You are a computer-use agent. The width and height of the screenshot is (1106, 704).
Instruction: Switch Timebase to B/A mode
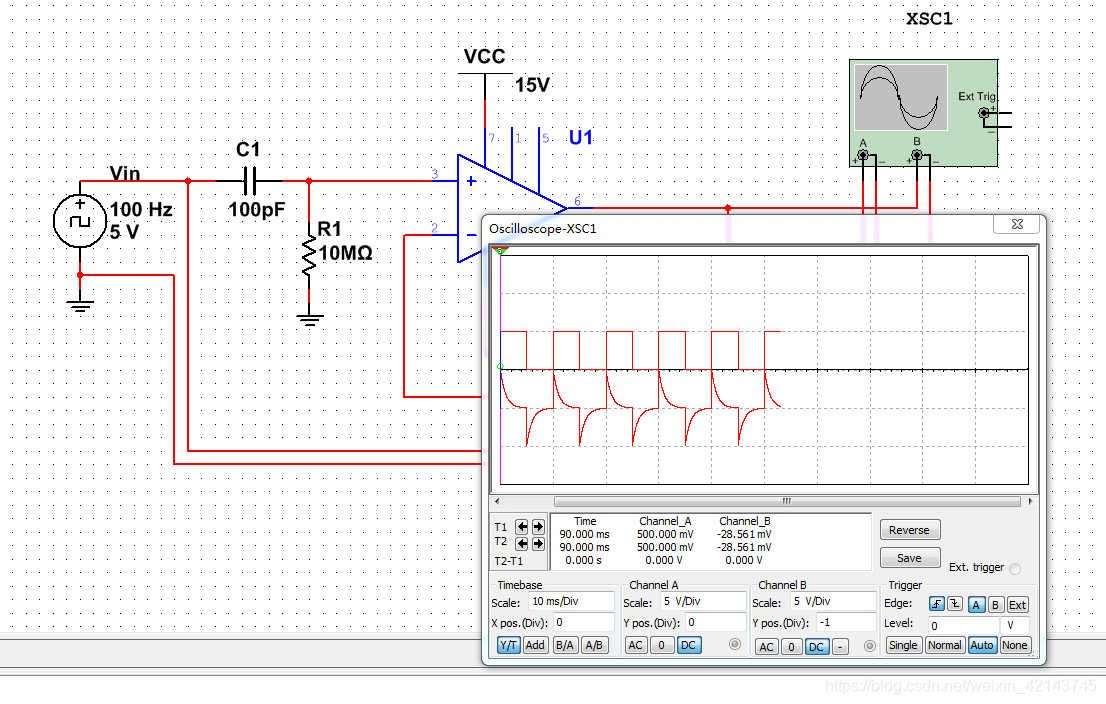(564, 645)
